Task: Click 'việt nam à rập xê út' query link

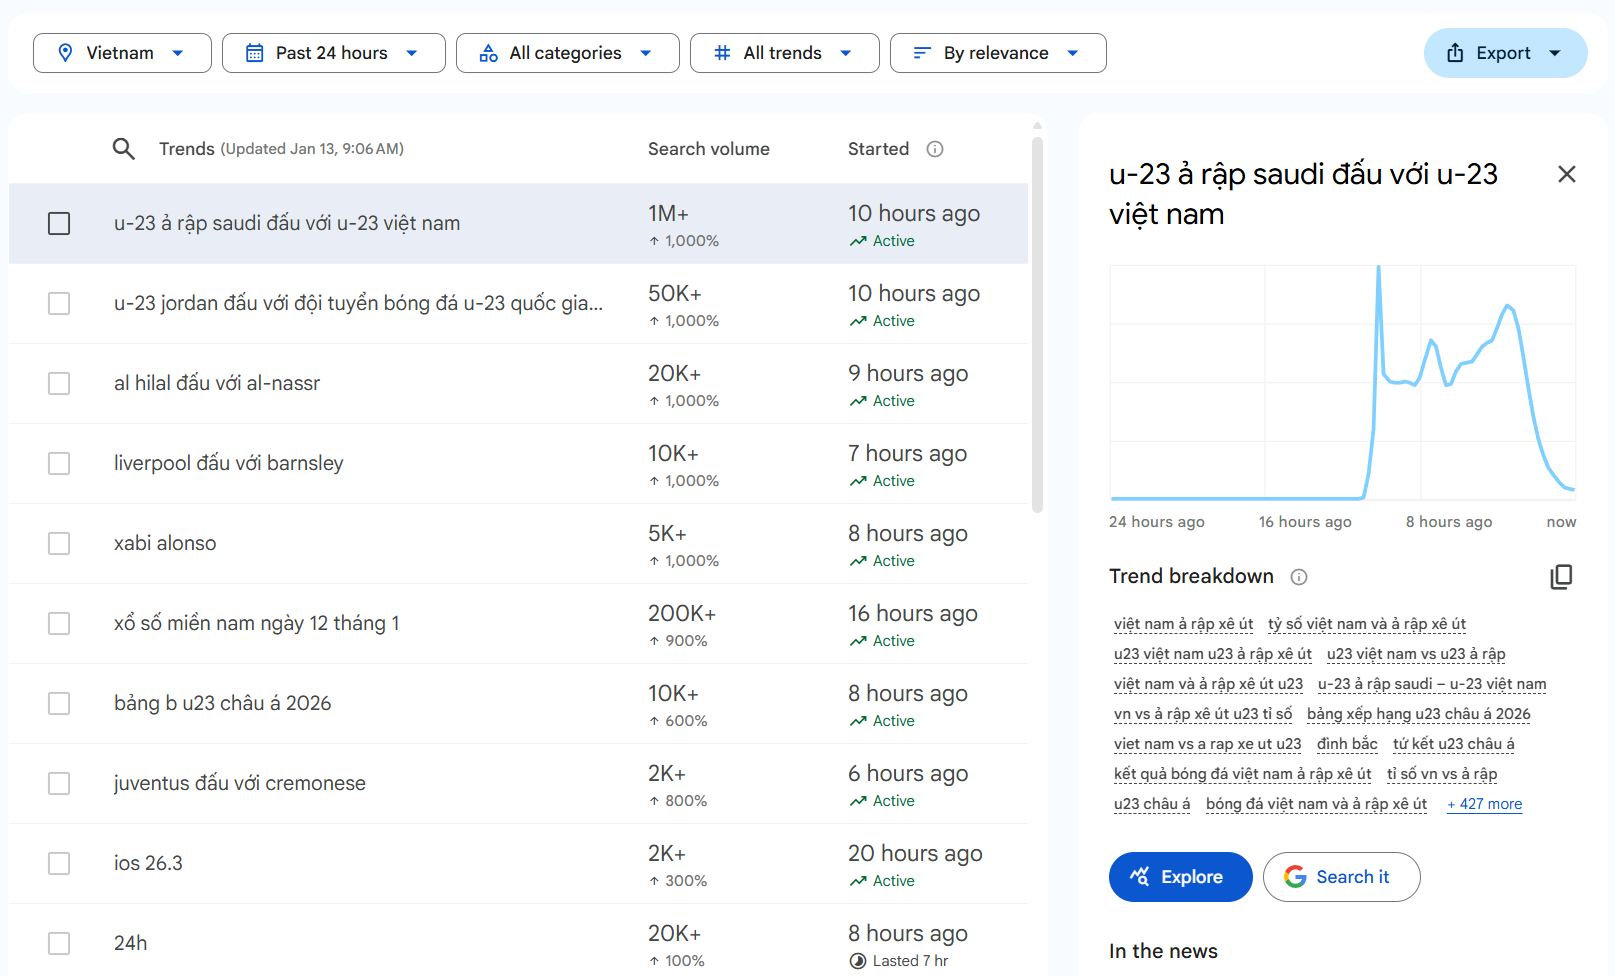Action: point(1183,624)
